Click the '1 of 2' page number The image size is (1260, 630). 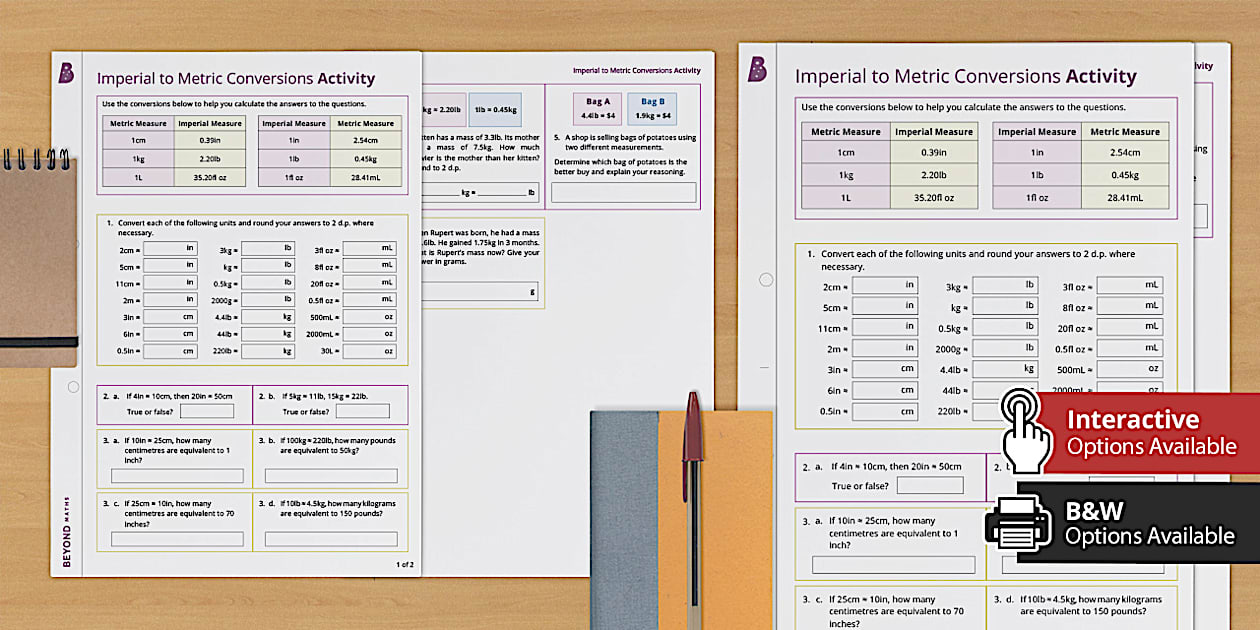(406, 563)
